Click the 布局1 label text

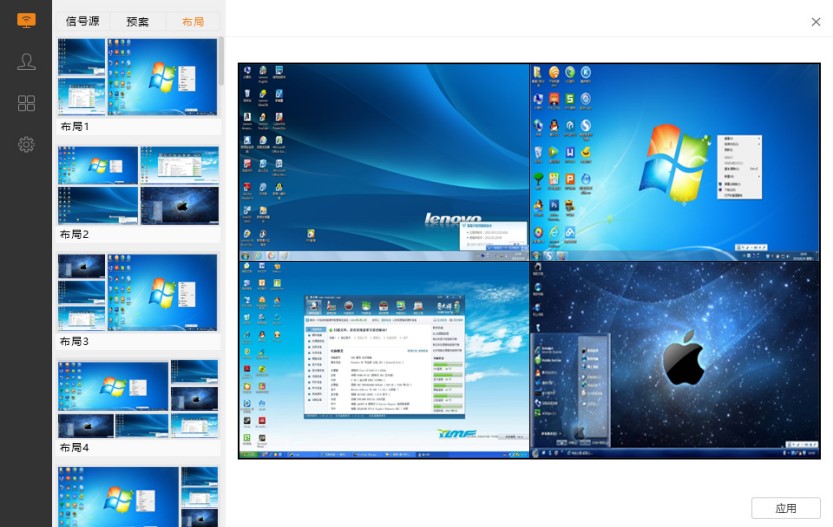coord(75,127)
